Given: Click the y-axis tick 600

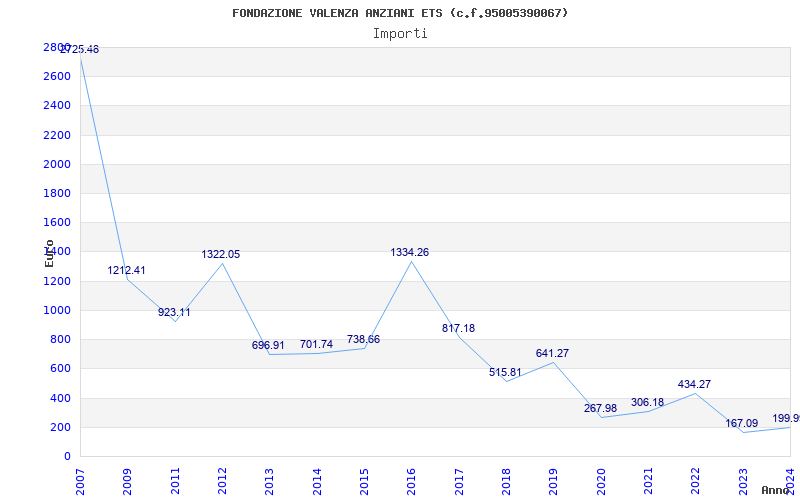Looking at the screenshot, I should click(x=60, y=368).
